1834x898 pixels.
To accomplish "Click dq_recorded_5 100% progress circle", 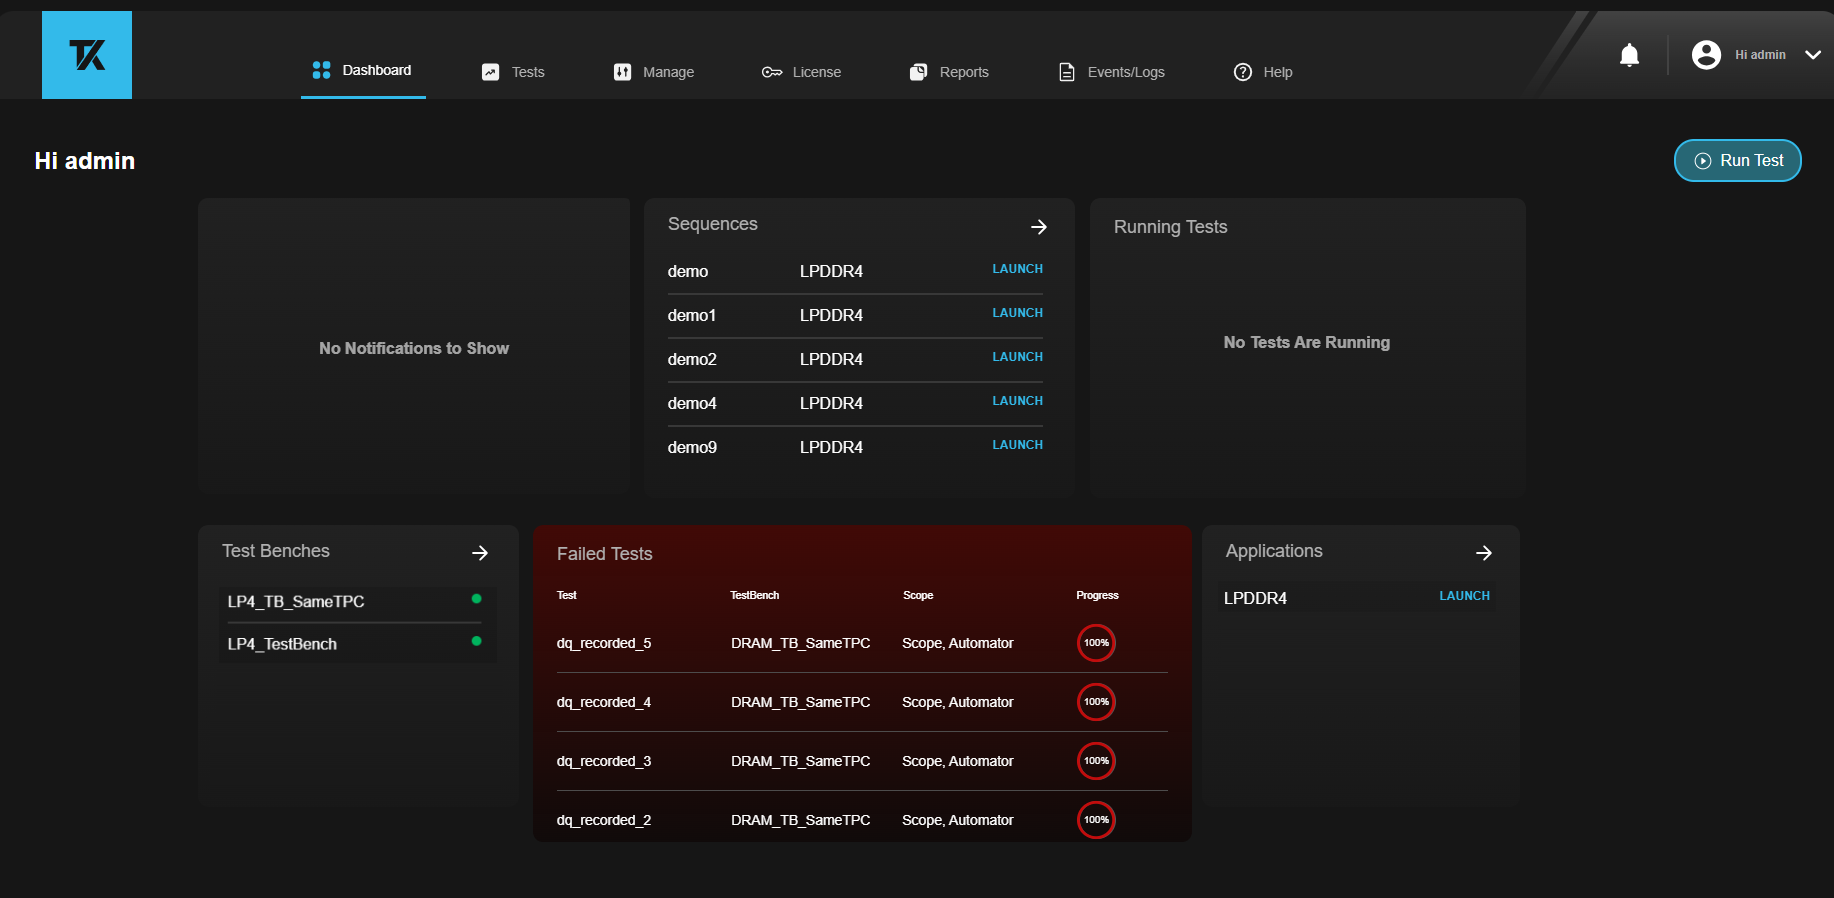I will pos(1096,643).
